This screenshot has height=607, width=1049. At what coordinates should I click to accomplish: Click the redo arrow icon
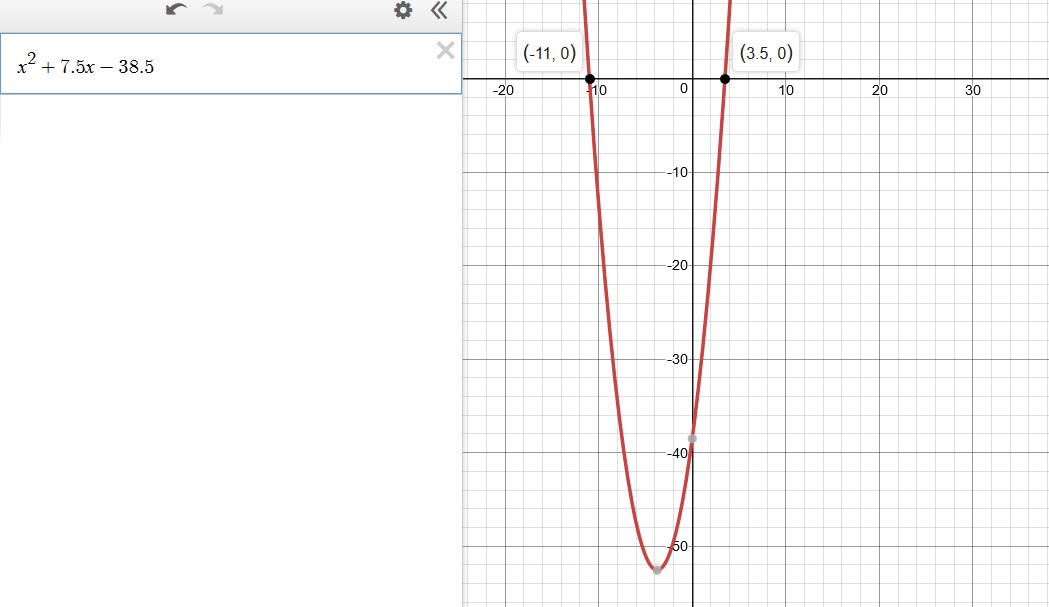click(212, 10)
